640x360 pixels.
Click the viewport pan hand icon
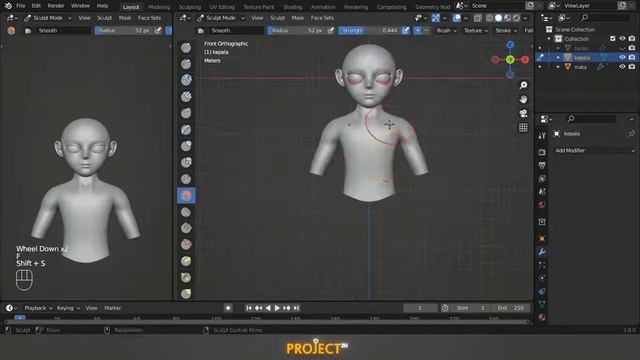click(523, 99)
